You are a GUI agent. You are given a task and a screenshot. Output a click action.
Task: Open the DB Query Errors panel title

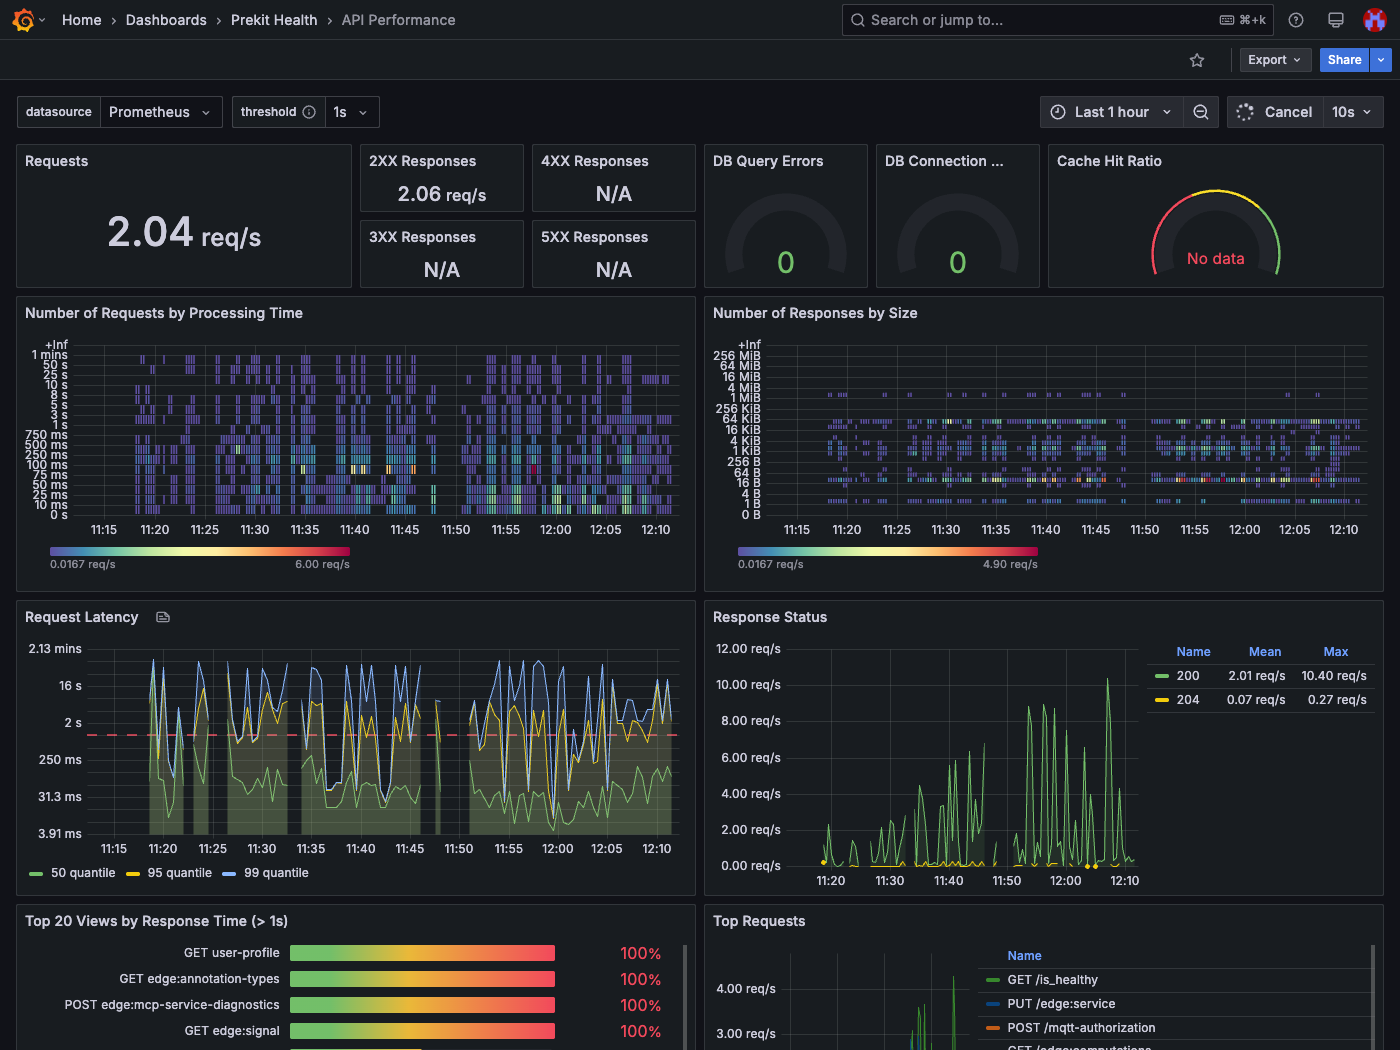[x=768, y=161]
